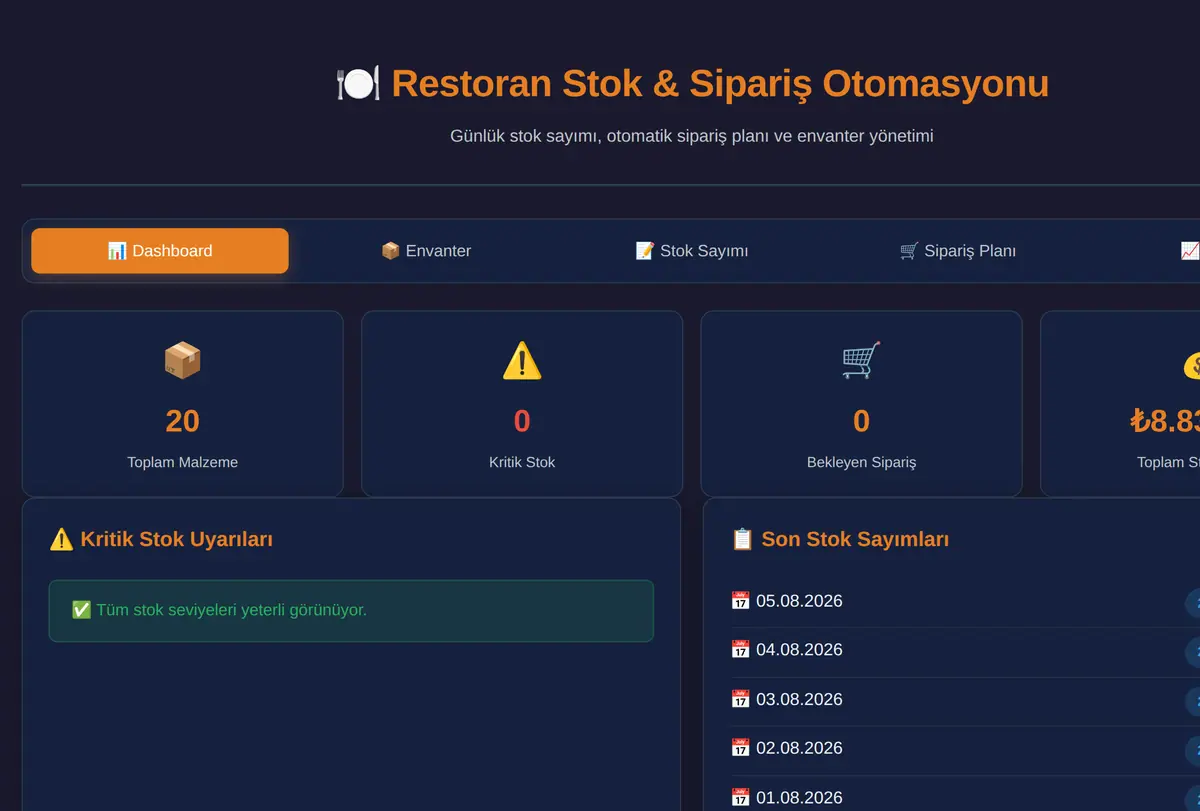The image size is (1200, 811).
Task: Click the warning icon beside Kritik Stok Uyarıları
Action: (61, 540)
